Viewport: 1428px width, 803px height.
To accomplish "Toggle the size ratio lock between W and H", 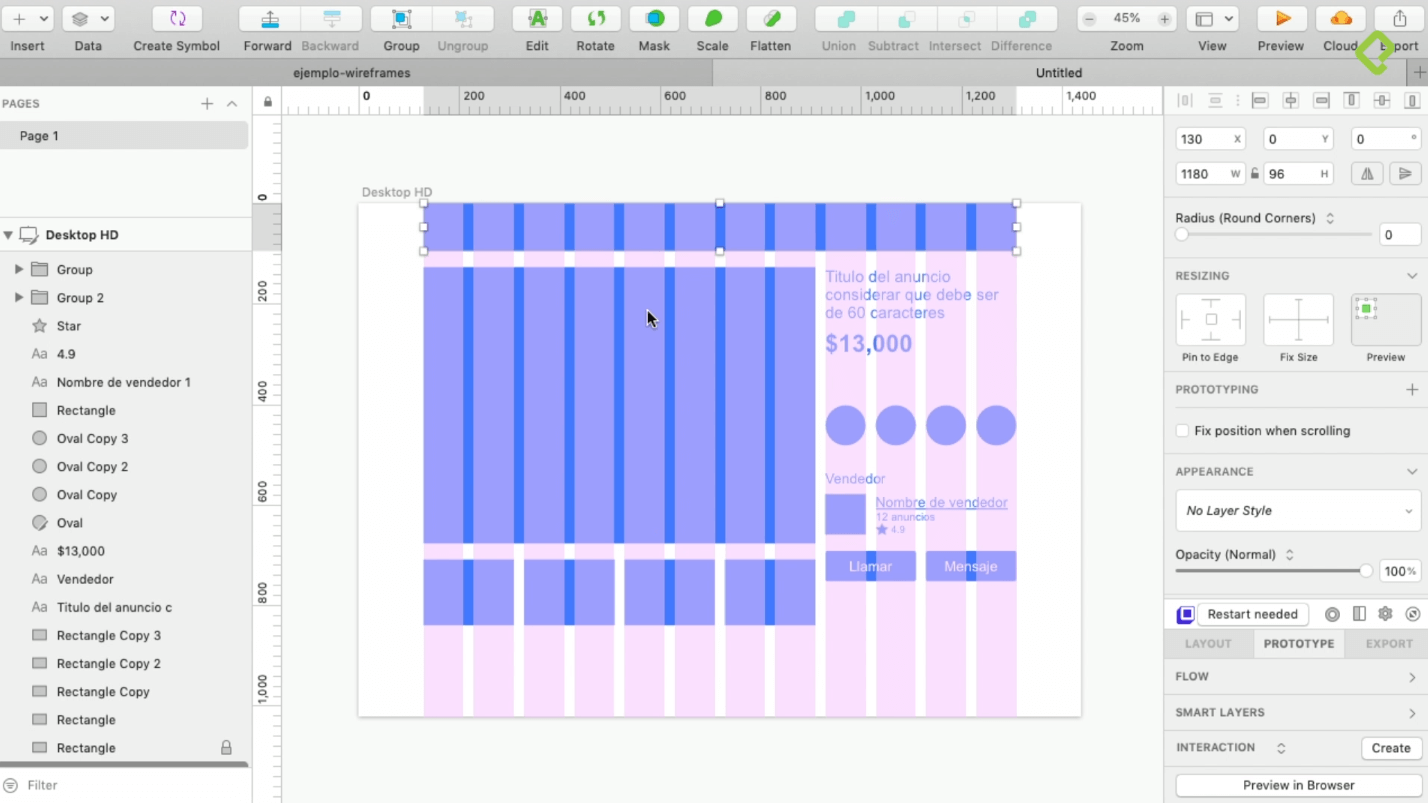I will (1255, 174).
